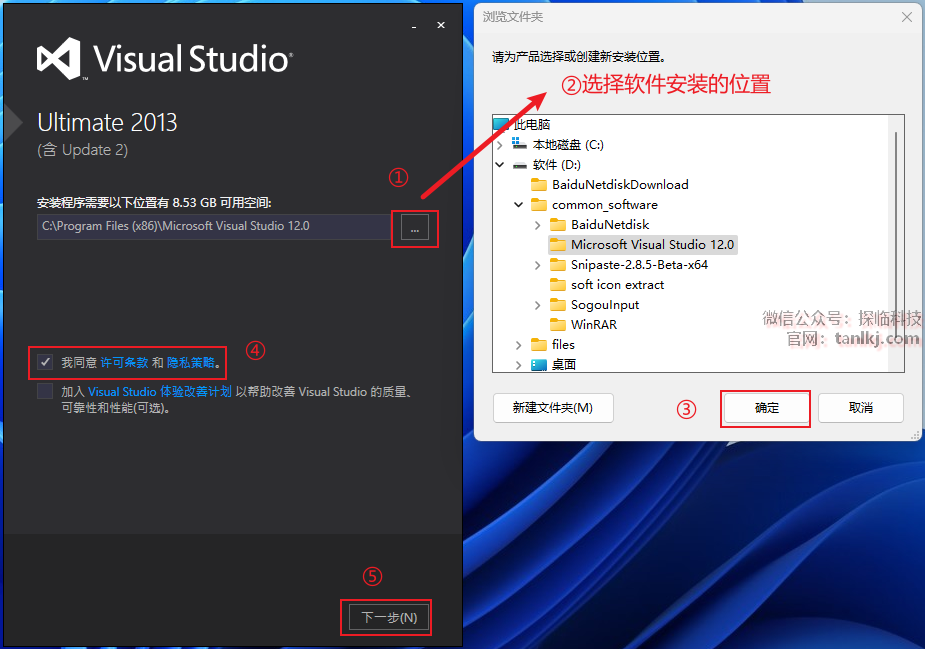Expand the 桌面 desktop node
The height and width of the screenshot is (649, 925).
coord(519,365)
